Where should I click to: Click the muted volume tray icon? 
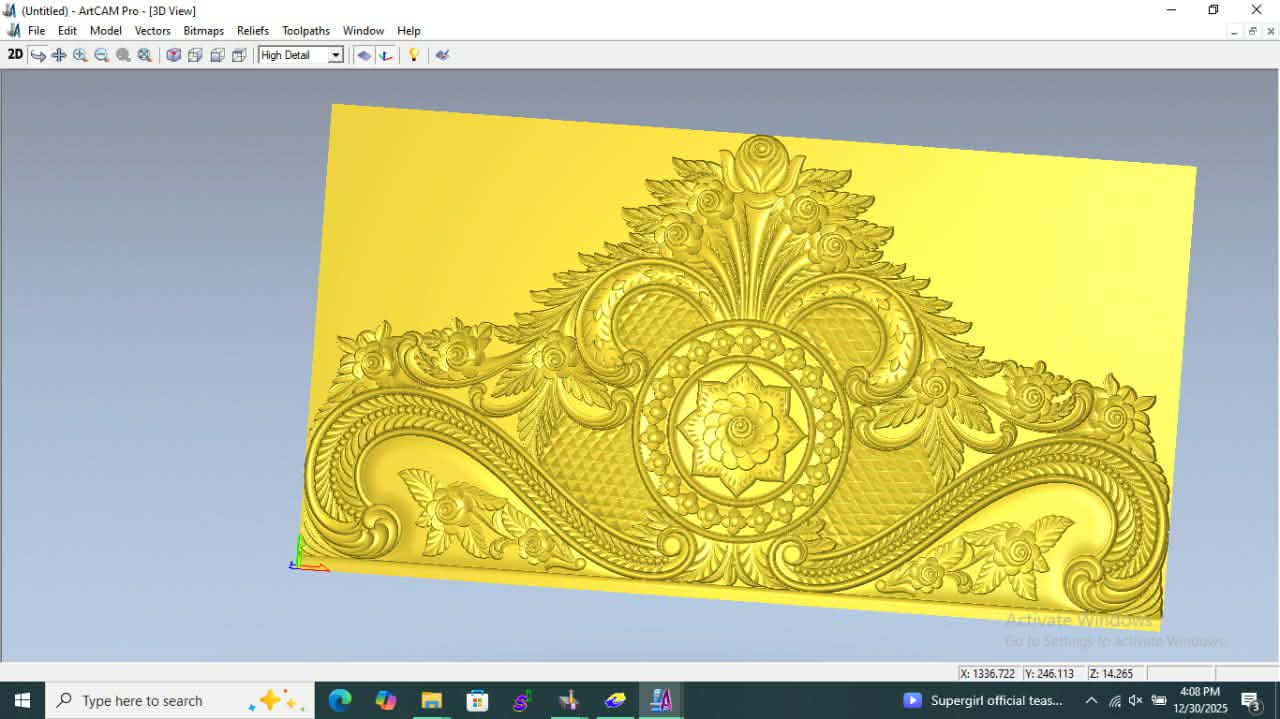click(1136, 700)
